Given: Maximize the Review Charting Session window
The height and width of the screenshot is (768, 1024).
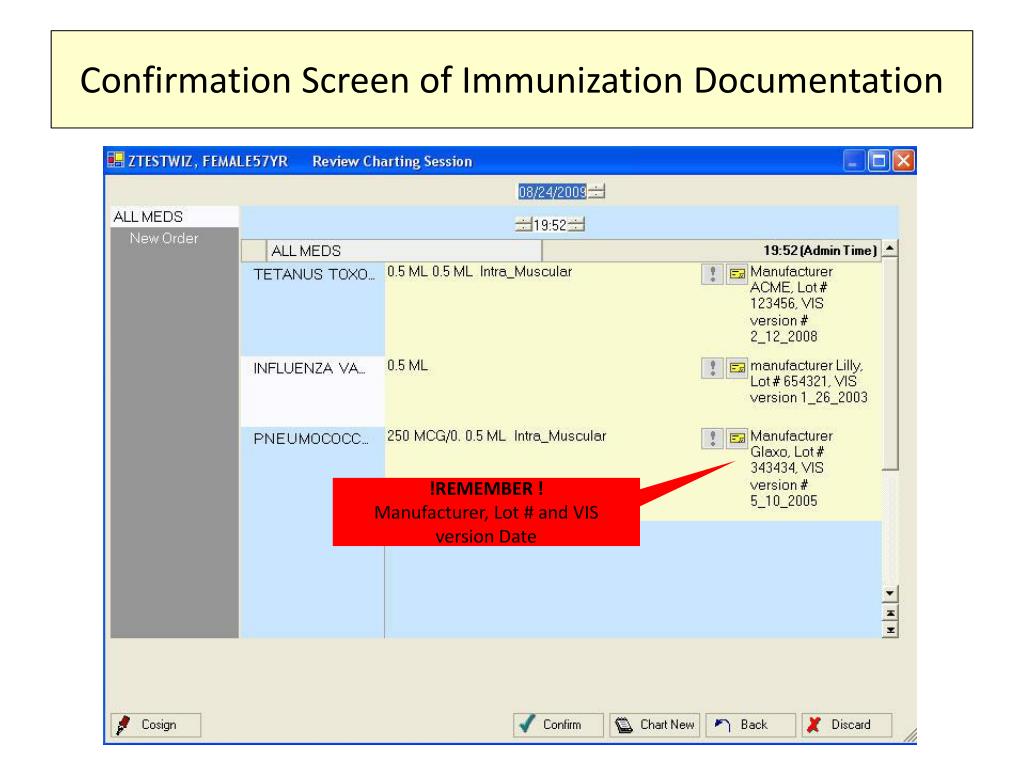Looking at the screenshot, I should (878, 161).
